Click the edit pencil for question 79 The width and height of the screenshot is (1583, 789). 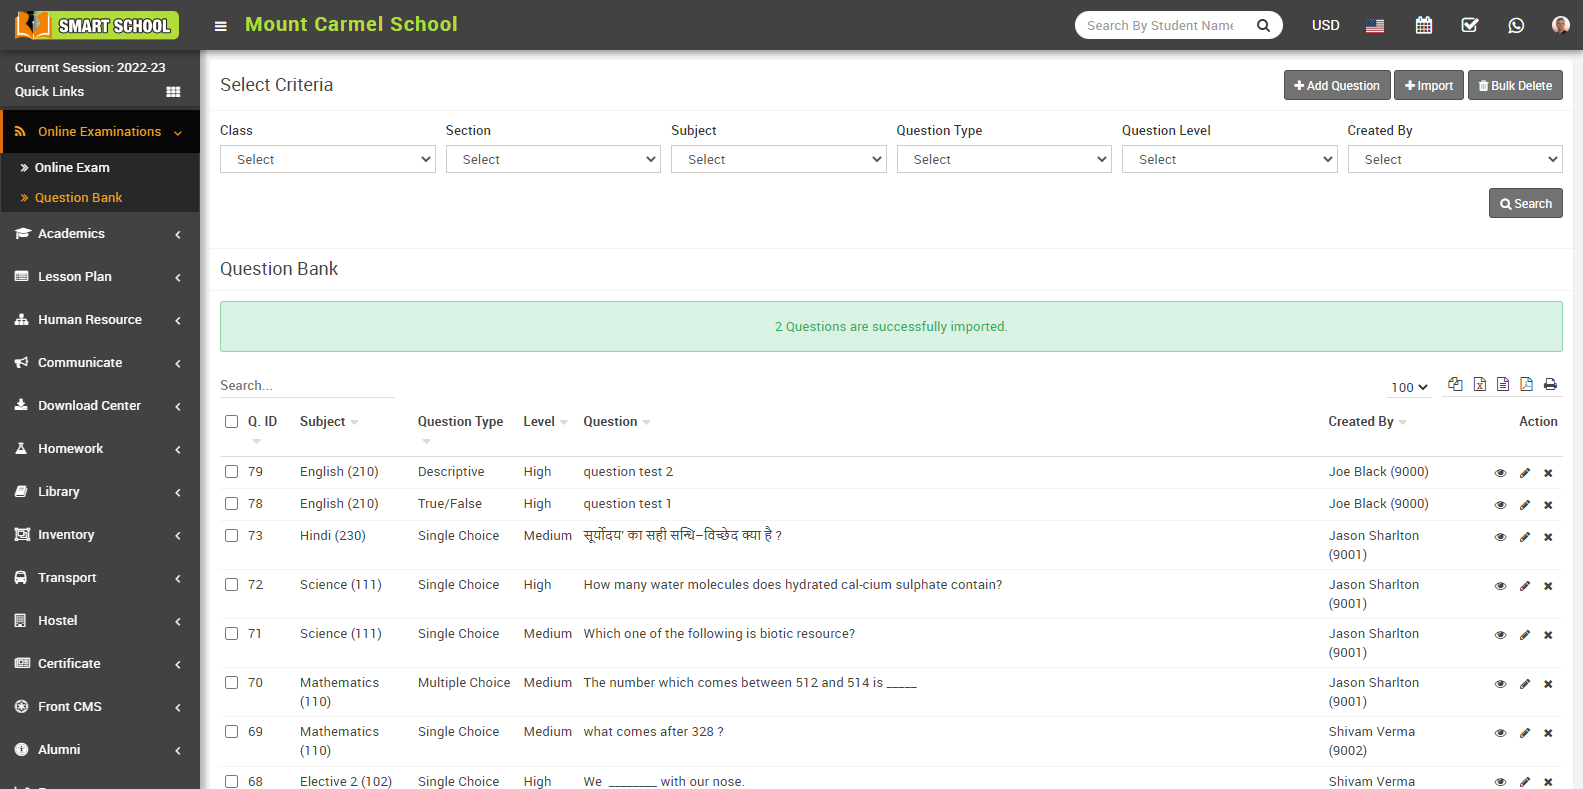[1525, 473]
